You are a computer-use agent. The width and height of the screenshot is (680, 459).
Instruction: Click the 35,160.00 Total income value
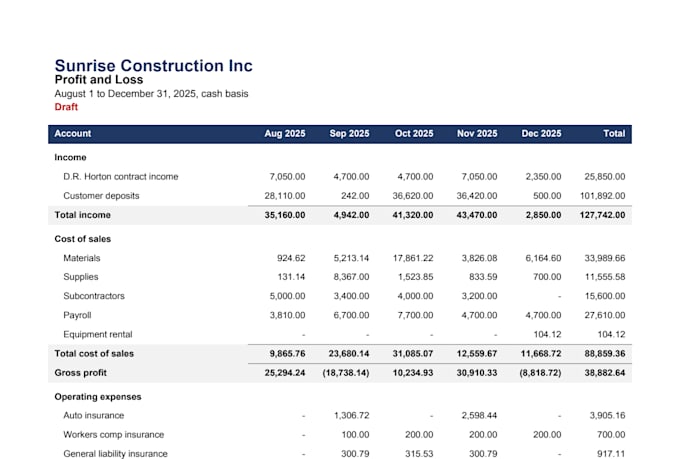(x=285, y=215)
